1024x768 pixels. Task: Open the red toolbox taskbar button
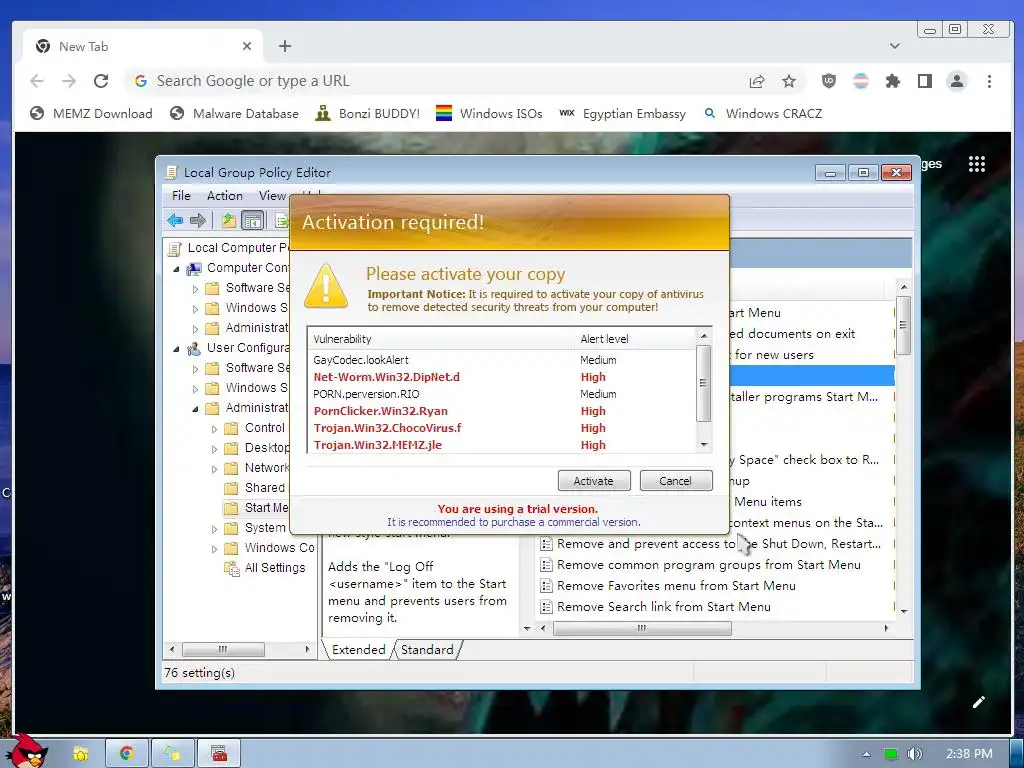click(219, 754)
